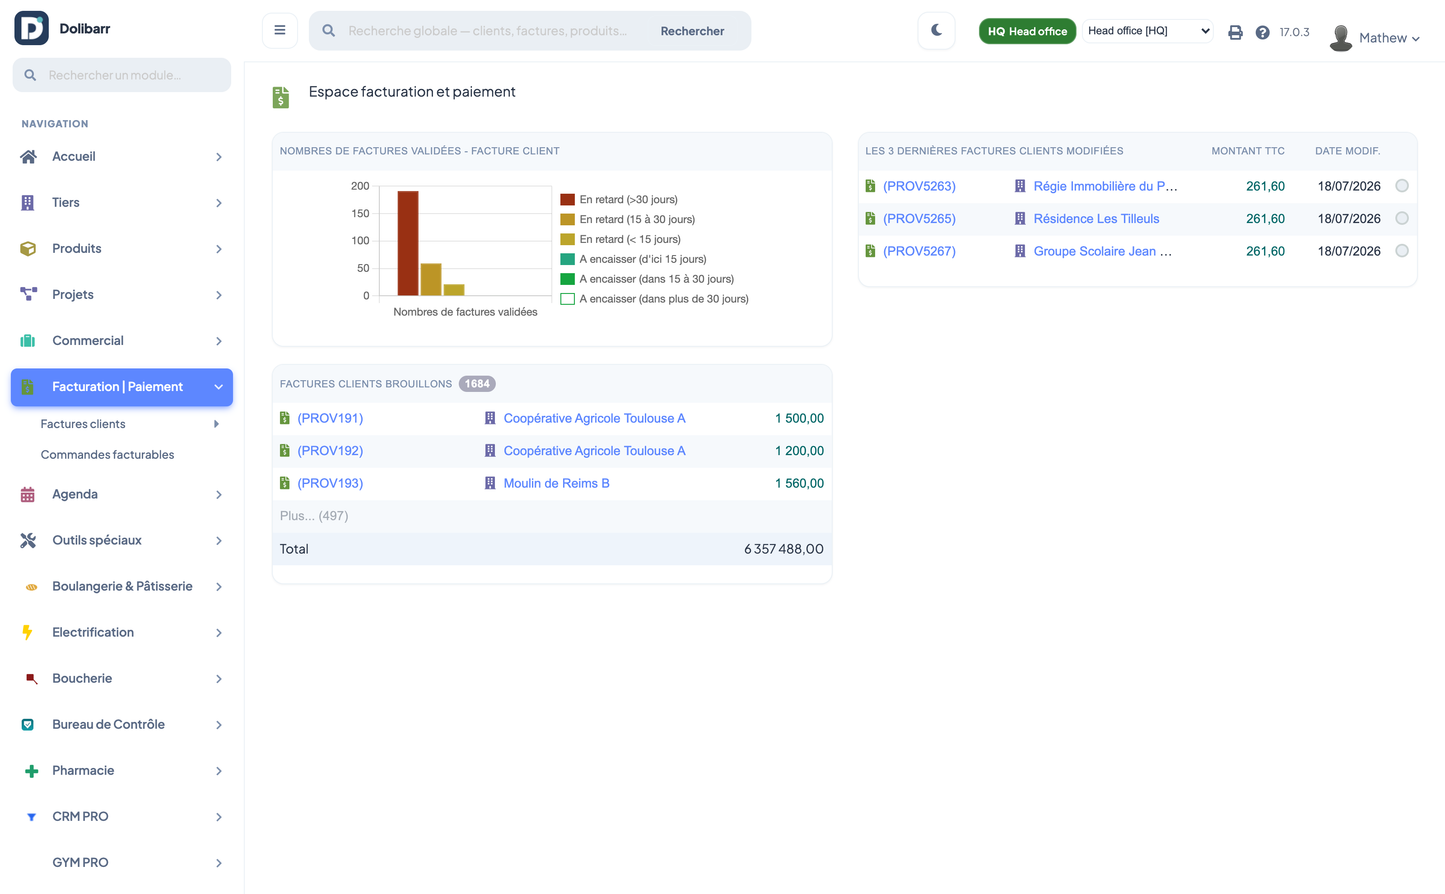This screenshot has height=894, width=1445.
Task: Click the printer icon in top bar
Action: click(1235, 32)
